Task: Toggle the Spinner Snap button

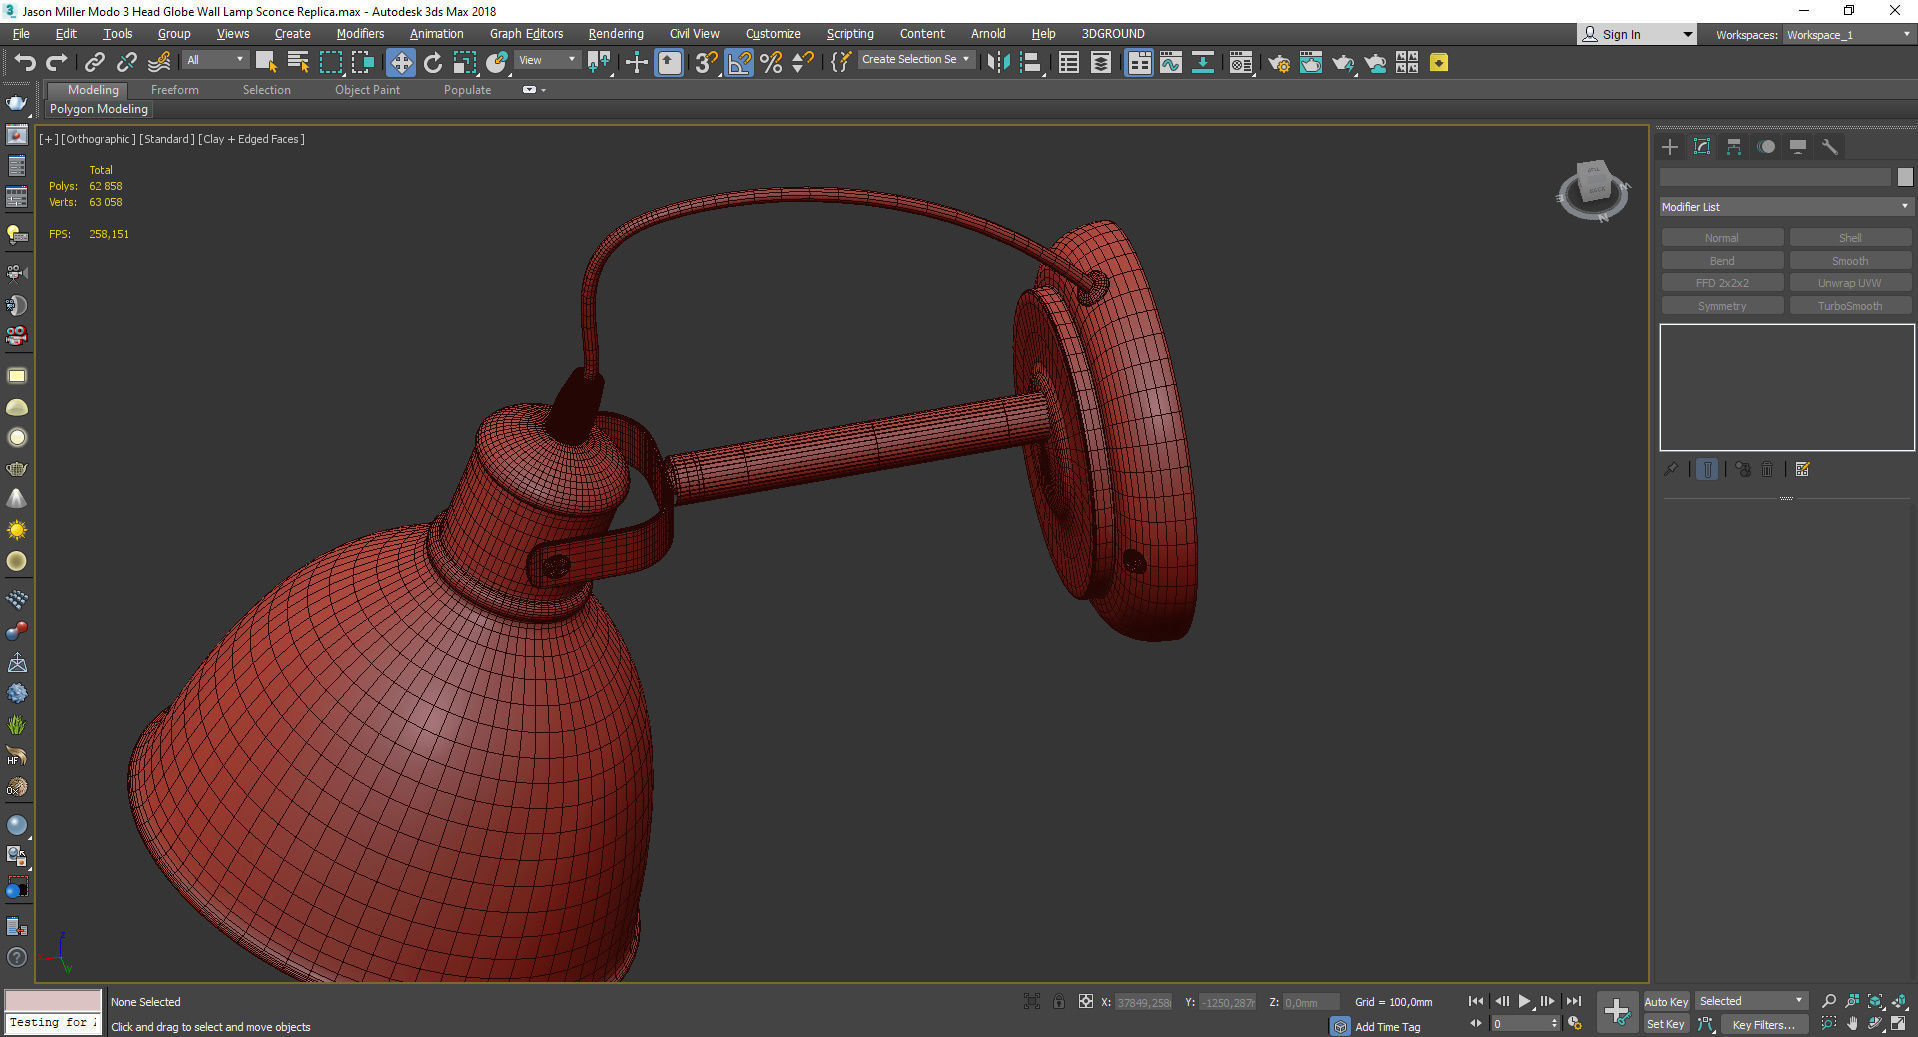Action: (803, 63)
